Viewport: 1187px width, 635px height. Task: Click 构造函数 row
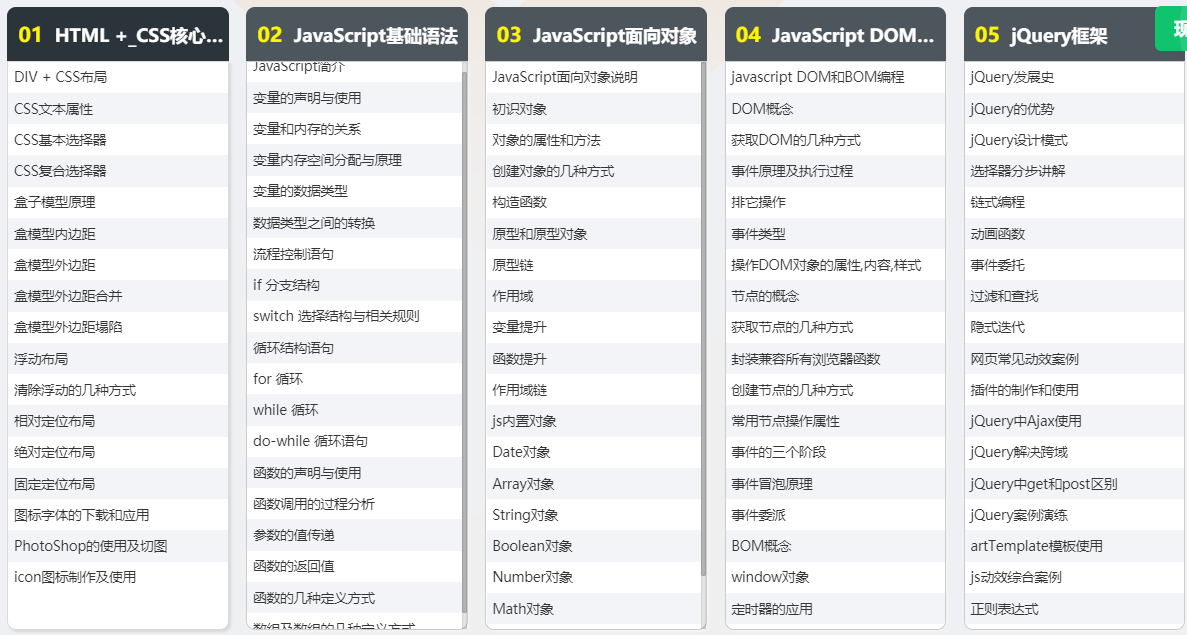[x=593, y=202]
